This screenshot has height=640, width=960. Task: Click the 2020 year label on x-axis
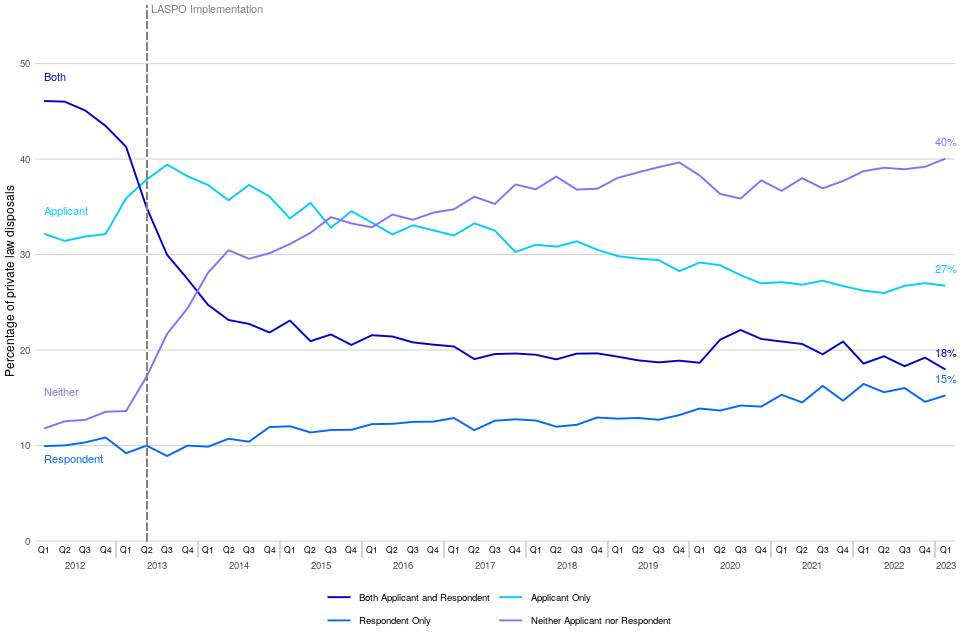pos(730,566)
